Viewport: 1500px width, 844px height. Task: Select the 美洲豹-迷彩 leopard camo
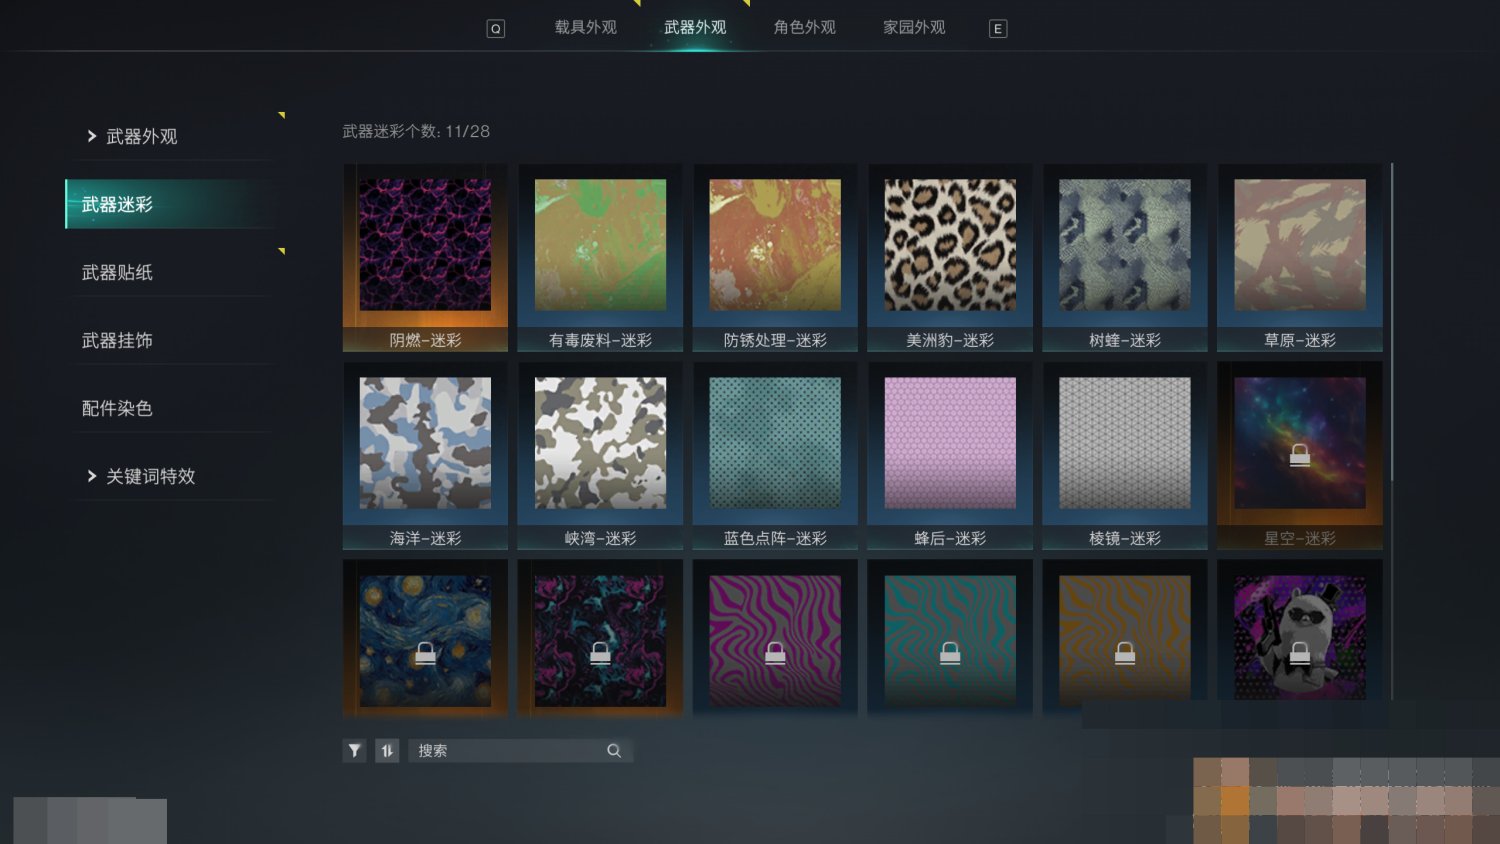pos(950,258)
